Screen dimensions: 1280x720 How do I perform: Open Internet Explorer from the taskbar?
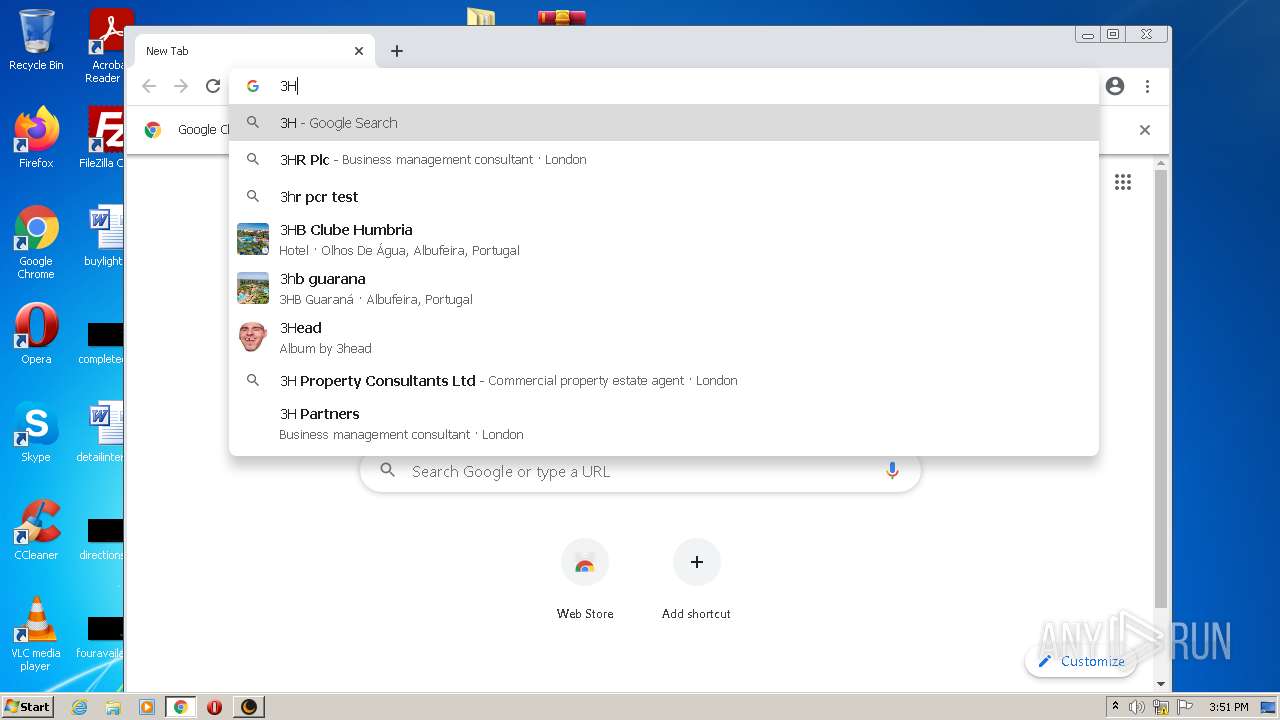(x=79, y=707)
